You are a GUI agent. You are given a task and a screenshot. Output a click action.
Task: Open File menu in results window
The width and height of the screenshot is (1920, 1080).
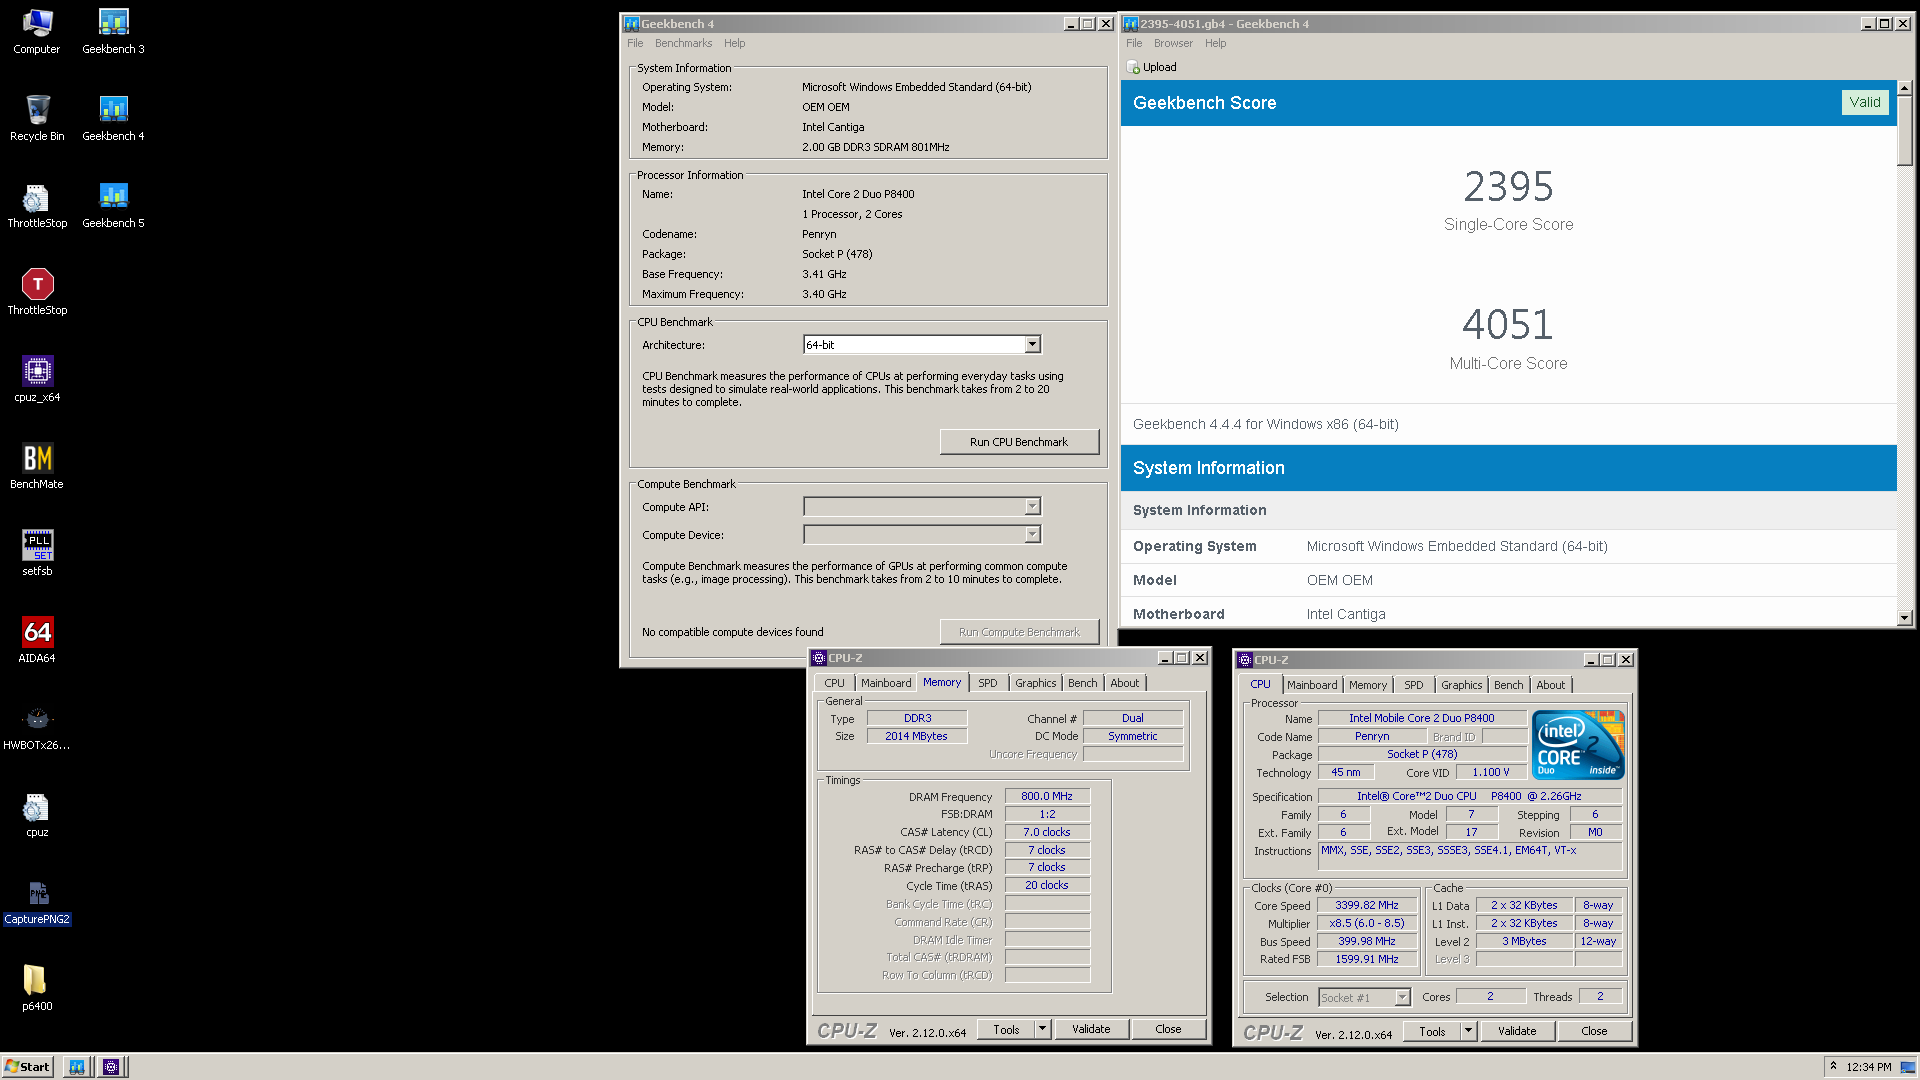click(x=1133, y=43)
